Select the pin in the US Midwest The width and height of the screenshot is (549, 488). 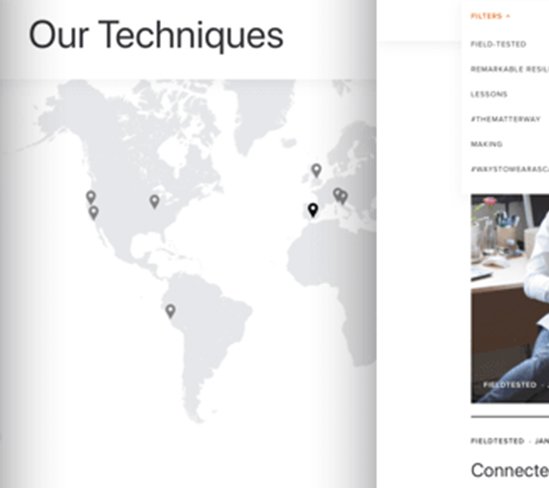click(x=154, y=201)
